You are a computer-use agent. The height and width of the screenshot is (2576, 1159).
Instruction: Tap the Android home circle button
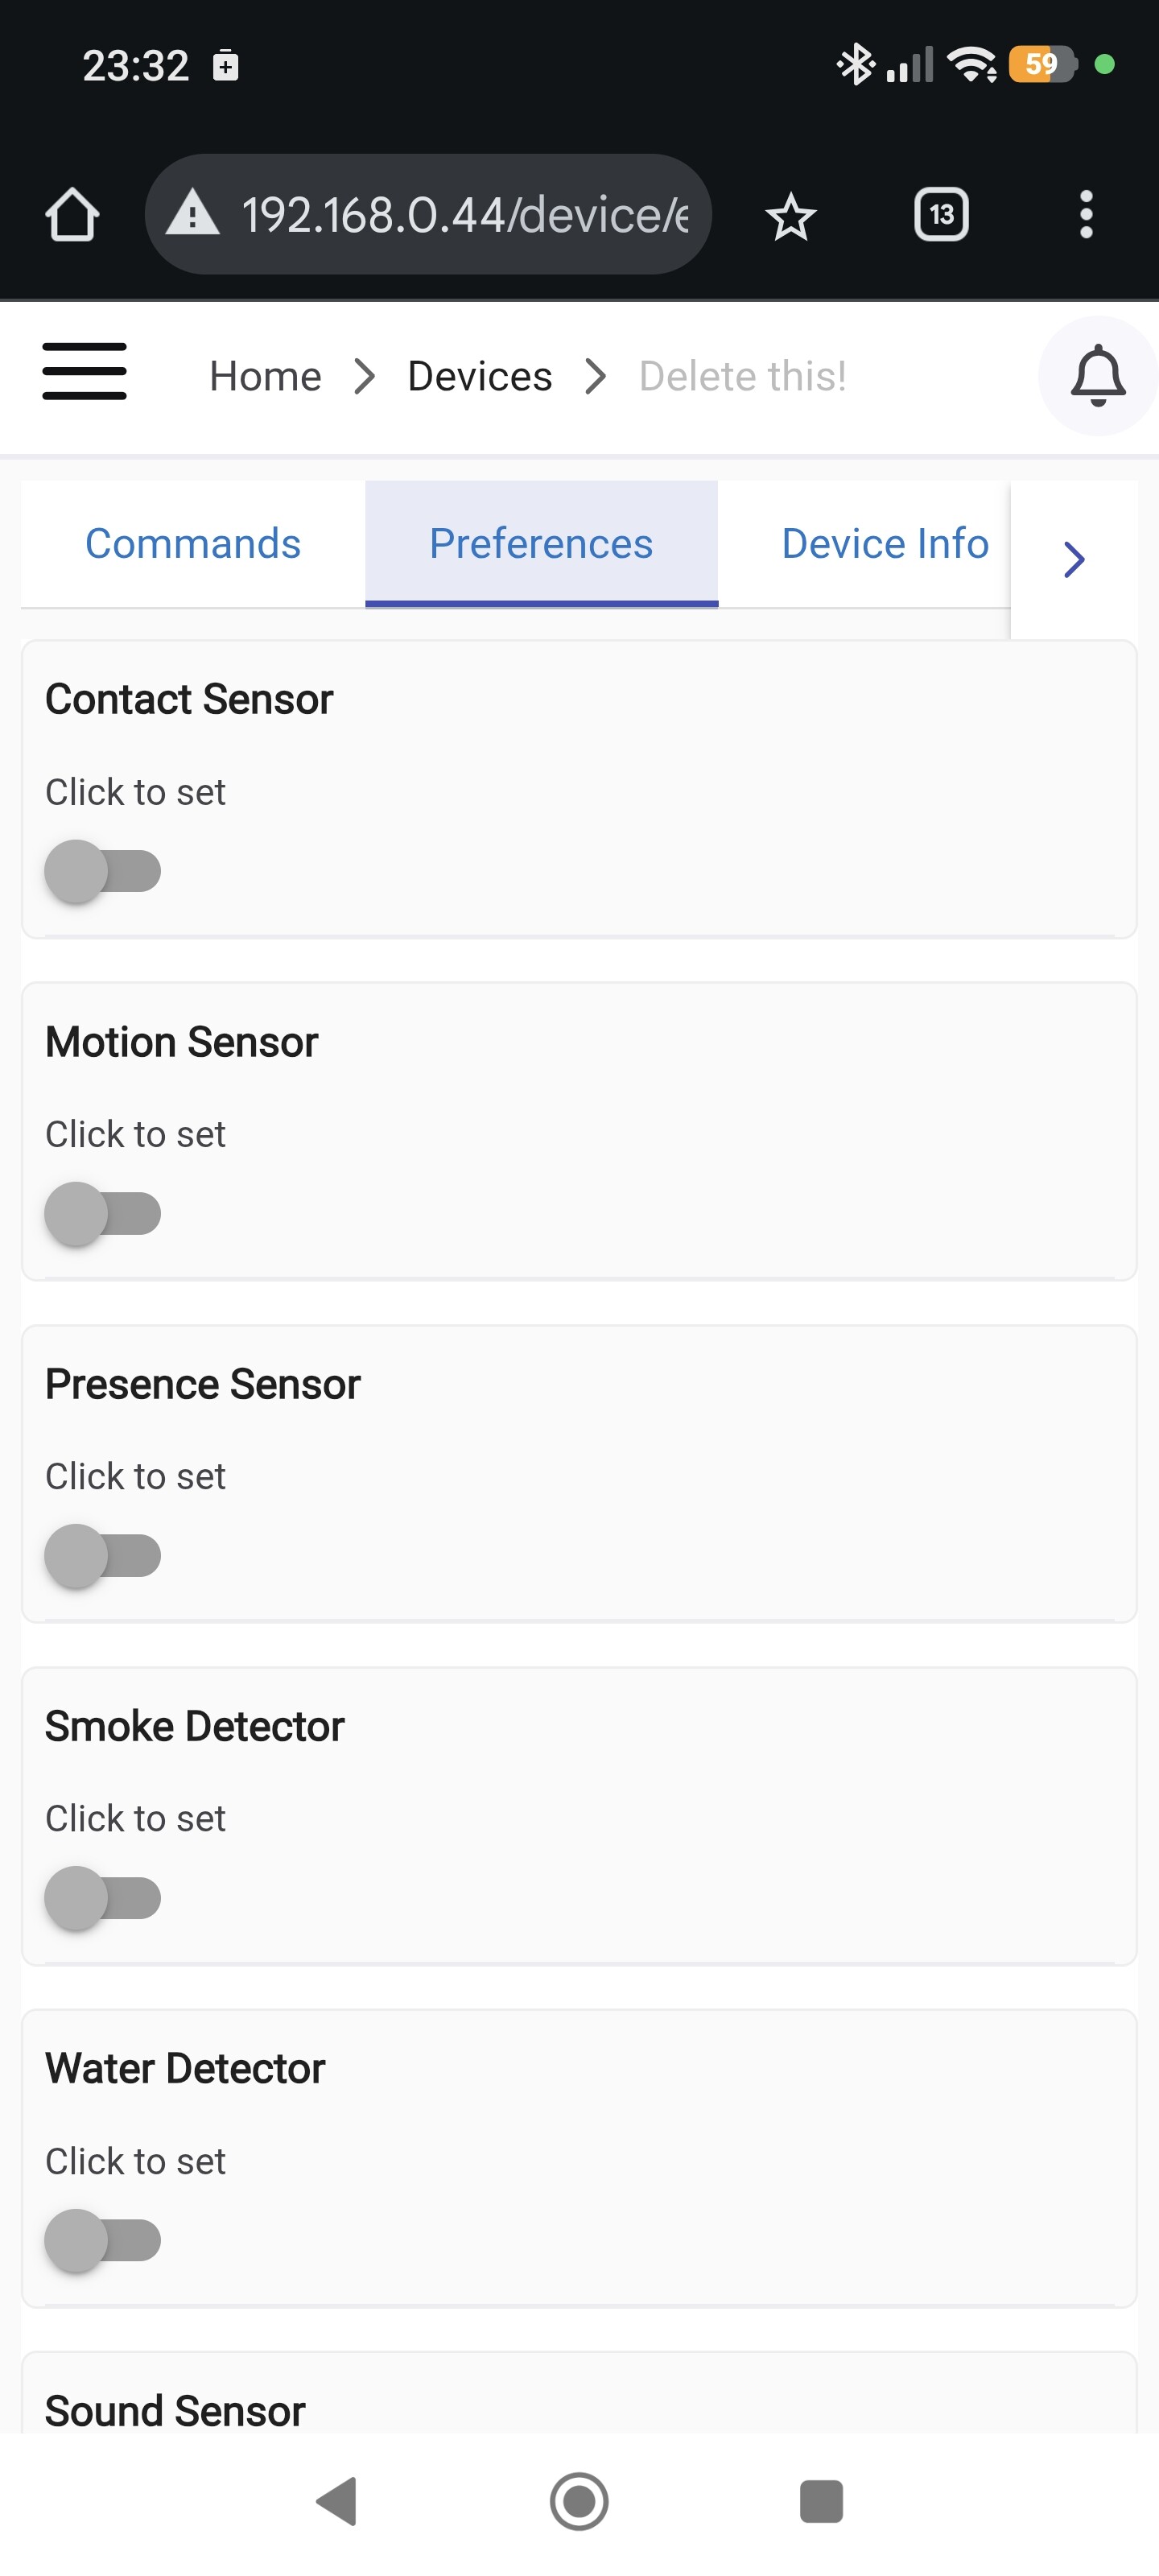579,2501
